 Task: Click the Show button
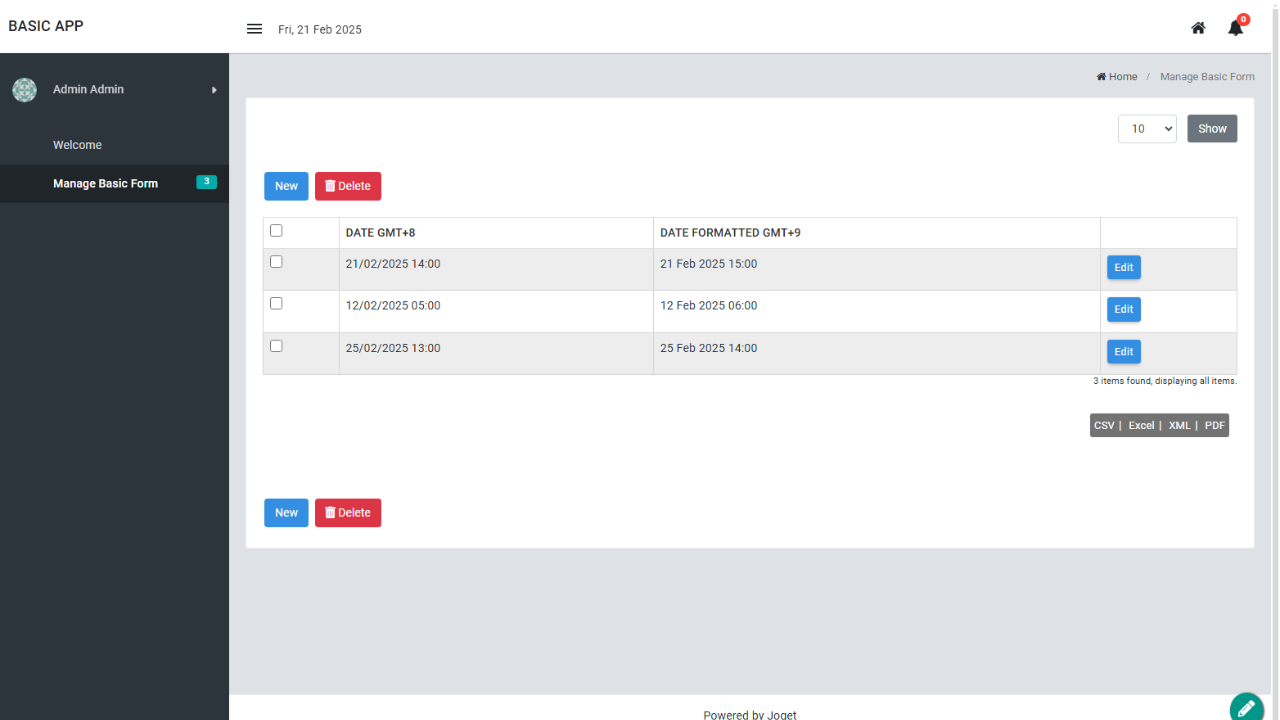pyautogui.click(x=1212, y=129)
